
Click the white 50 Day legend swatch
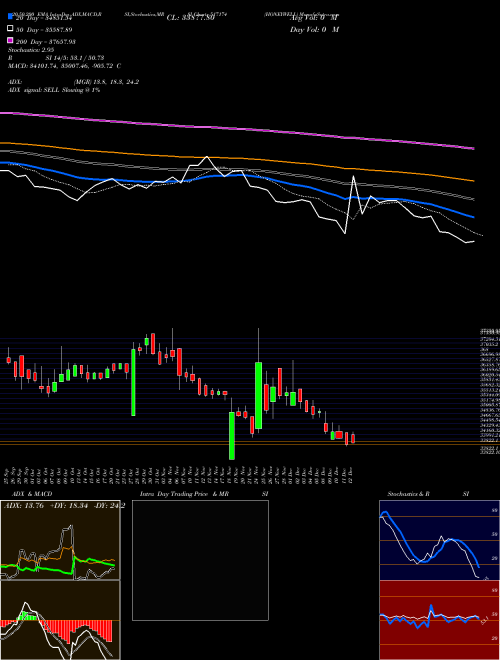tap(11, 29)
